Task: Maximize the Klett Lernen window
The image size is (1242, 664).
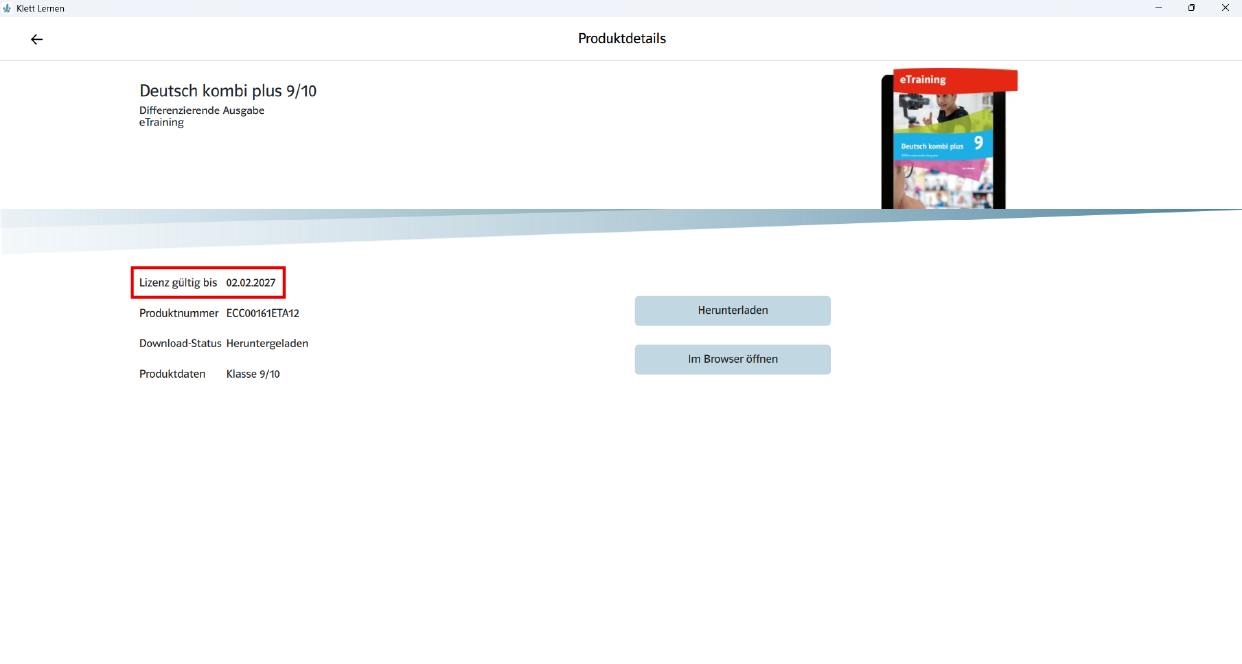Action: click(x=1191, y=8)
